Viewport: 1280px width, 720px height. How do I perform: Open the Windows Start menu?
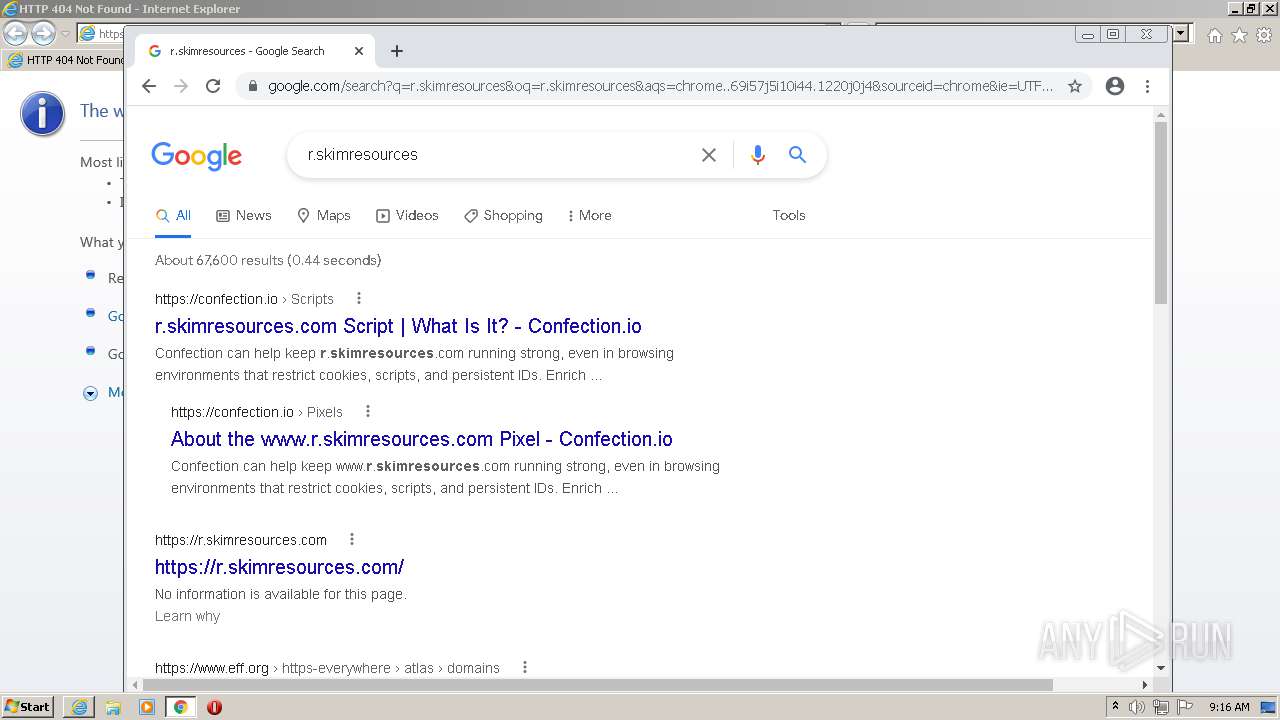[28, 707]
